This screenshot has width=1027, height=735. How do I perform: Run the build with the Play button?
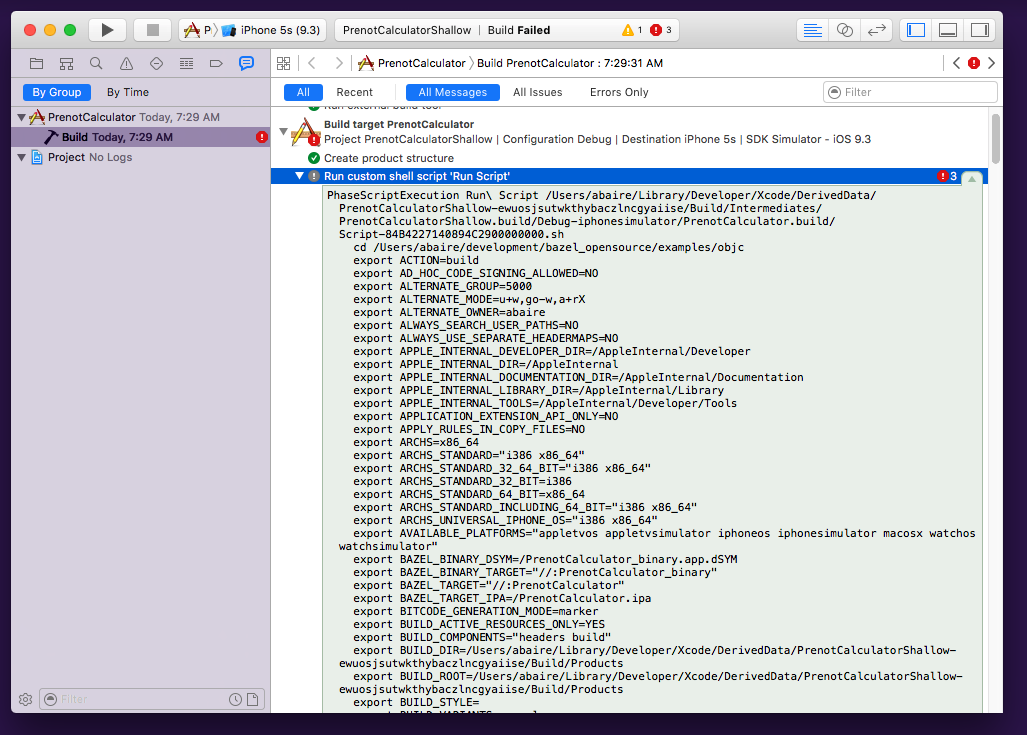pyautogui.click(x=107, y=30)
